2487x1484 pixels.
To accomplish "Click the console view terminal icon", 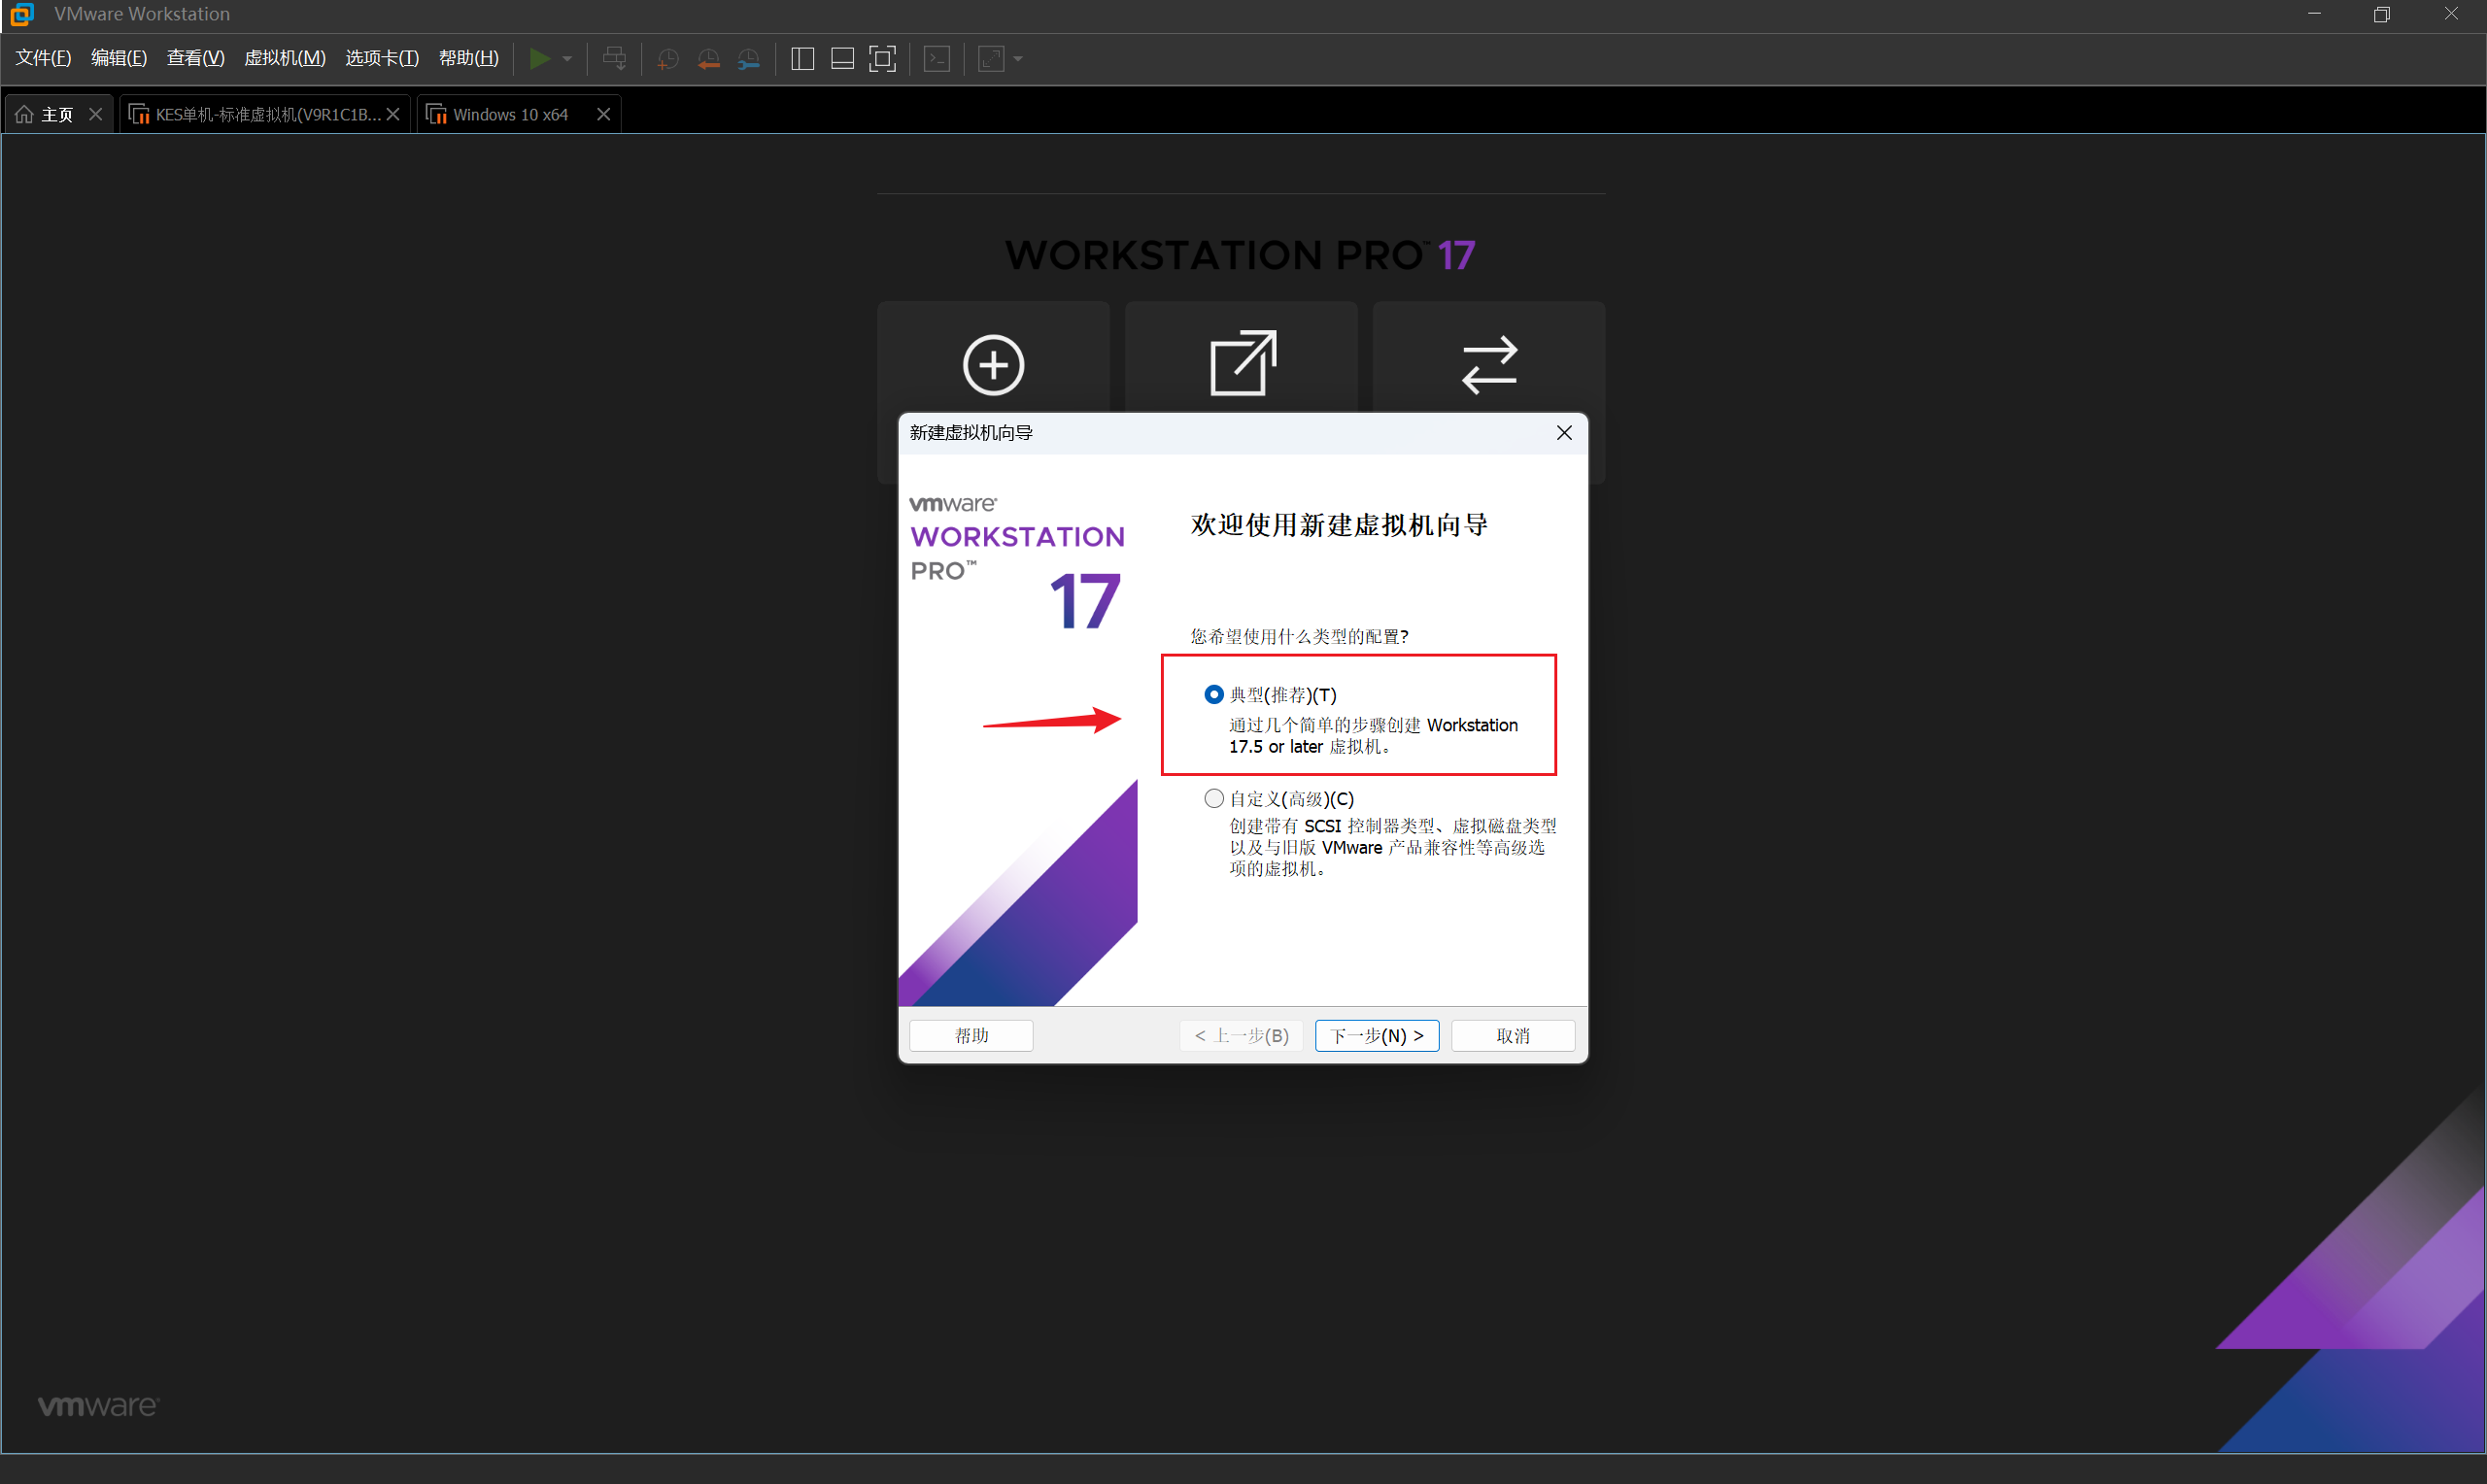I will click(937, 59).
